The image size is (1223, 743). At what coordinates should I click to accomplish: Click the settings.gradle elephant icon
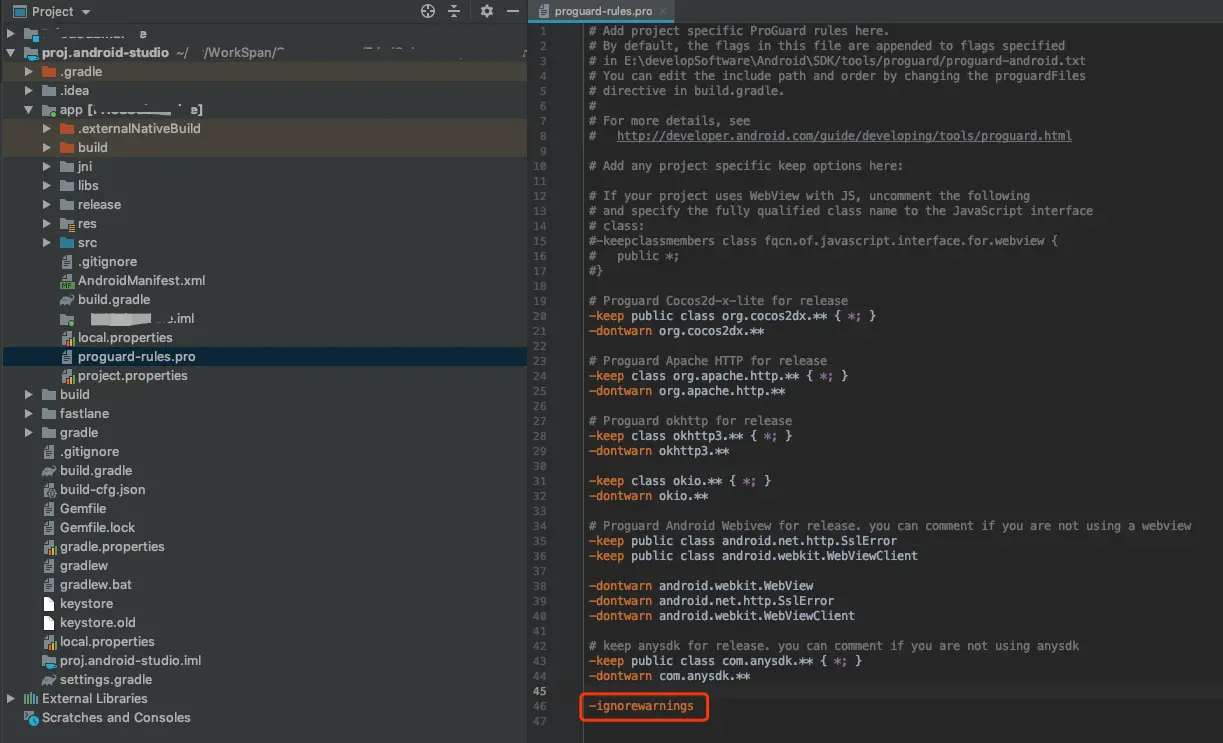pyautogui.click(x=50, y=680)
